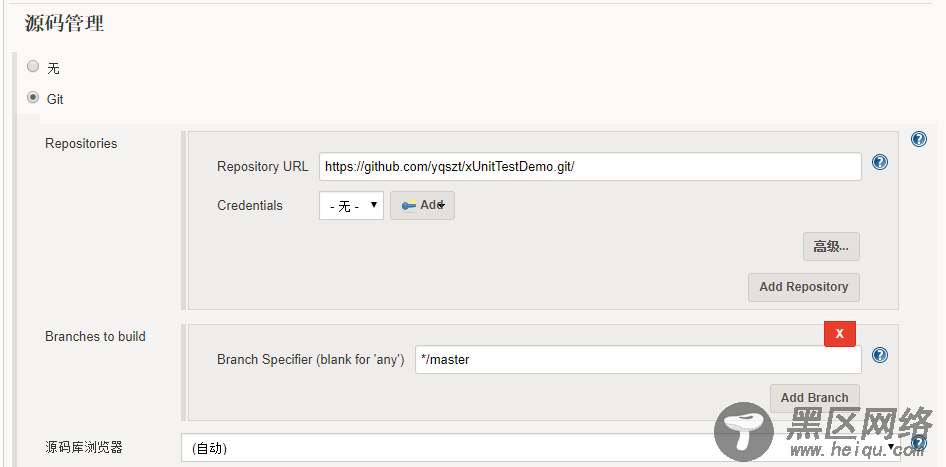Open help for the Repositories section

coord(918,139)
